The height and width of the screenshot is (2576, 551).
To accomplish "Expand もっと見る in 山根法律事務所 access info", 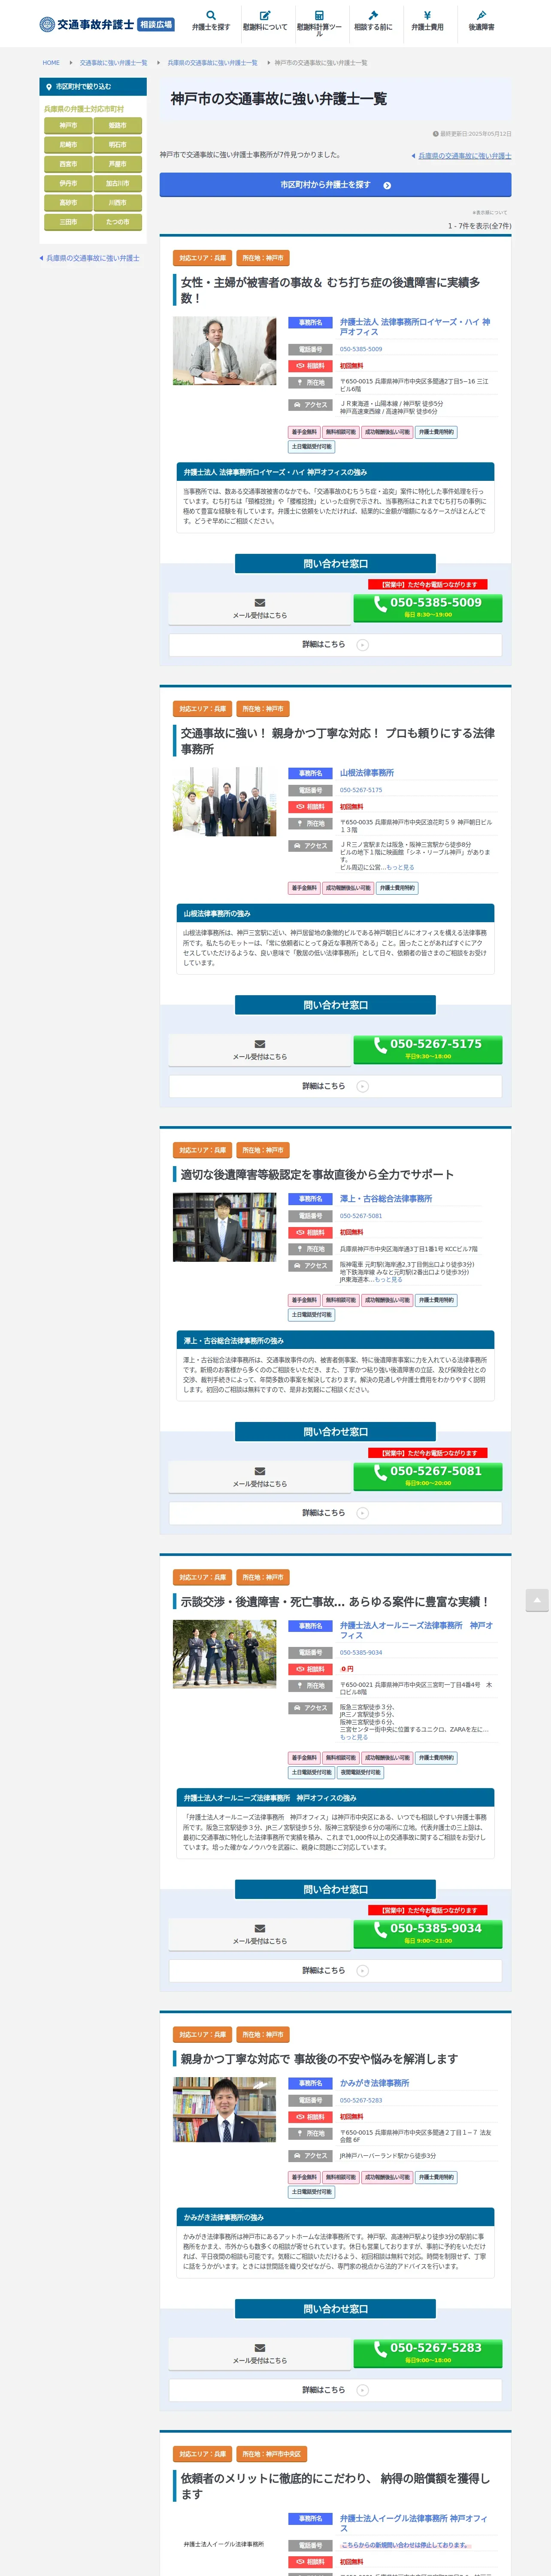I will 400,867.
